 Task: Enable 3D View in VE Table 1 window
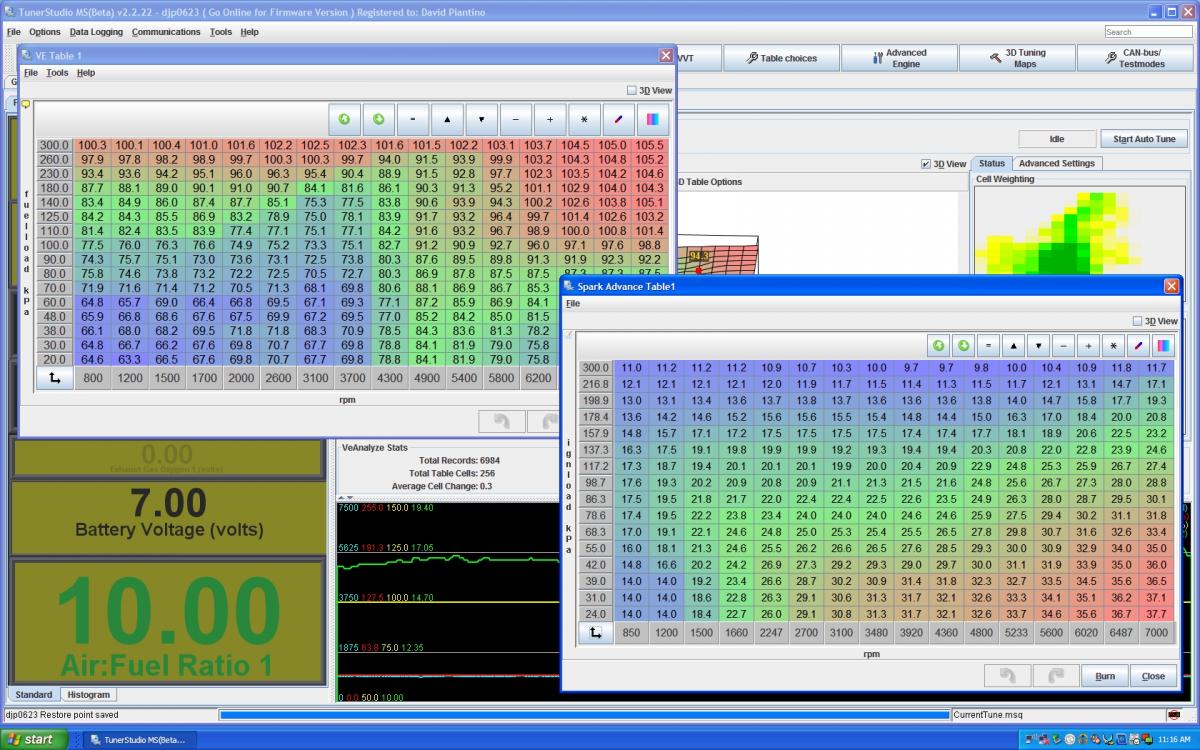point(632,90)
